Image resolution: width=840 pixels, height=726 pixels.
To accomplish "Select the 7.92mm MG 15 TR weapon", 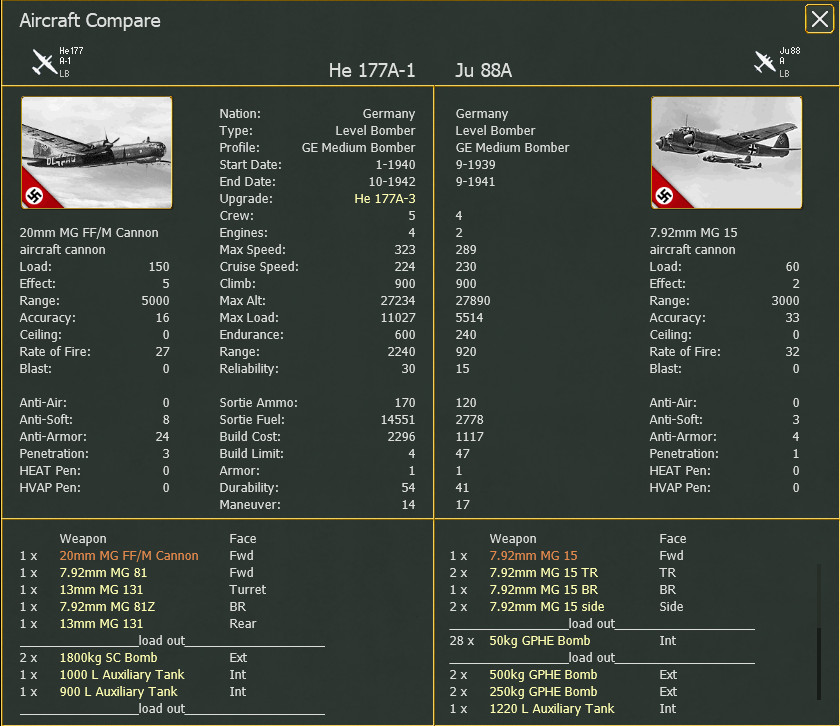I will (x=544, y=573).
